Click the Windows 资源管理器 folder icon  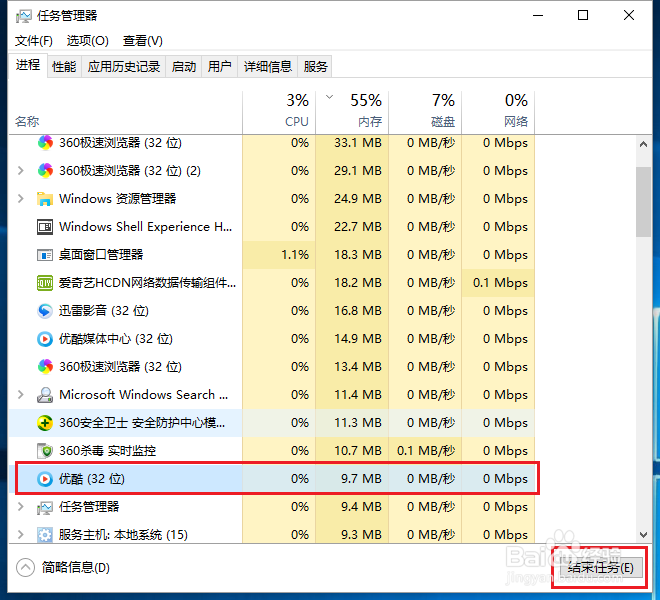45,199
